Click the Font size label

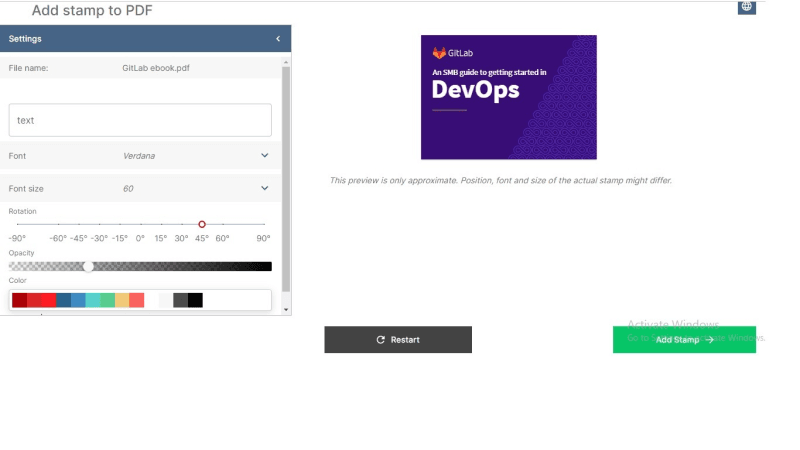pos(26,189)
